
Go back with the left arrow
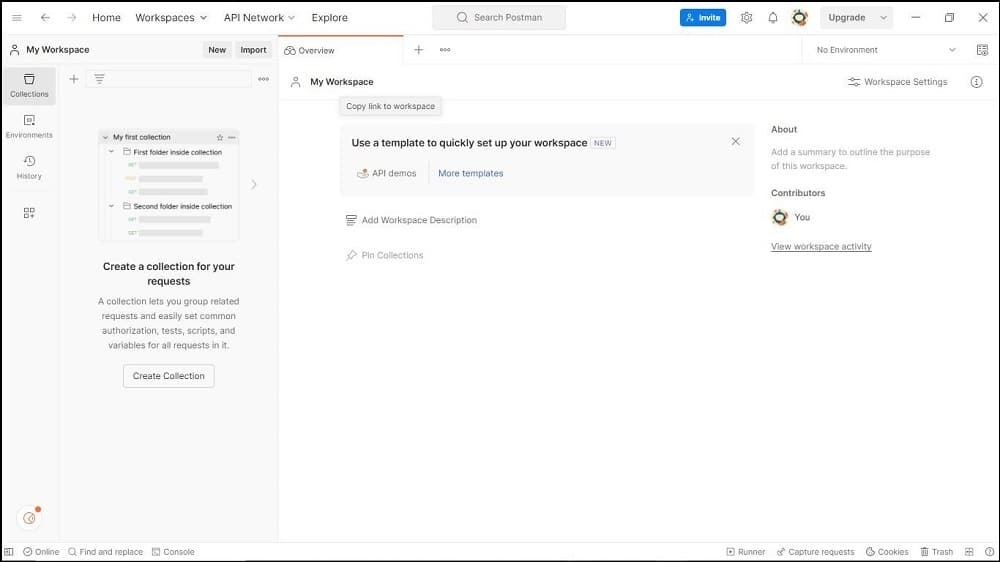click(45, 18)
